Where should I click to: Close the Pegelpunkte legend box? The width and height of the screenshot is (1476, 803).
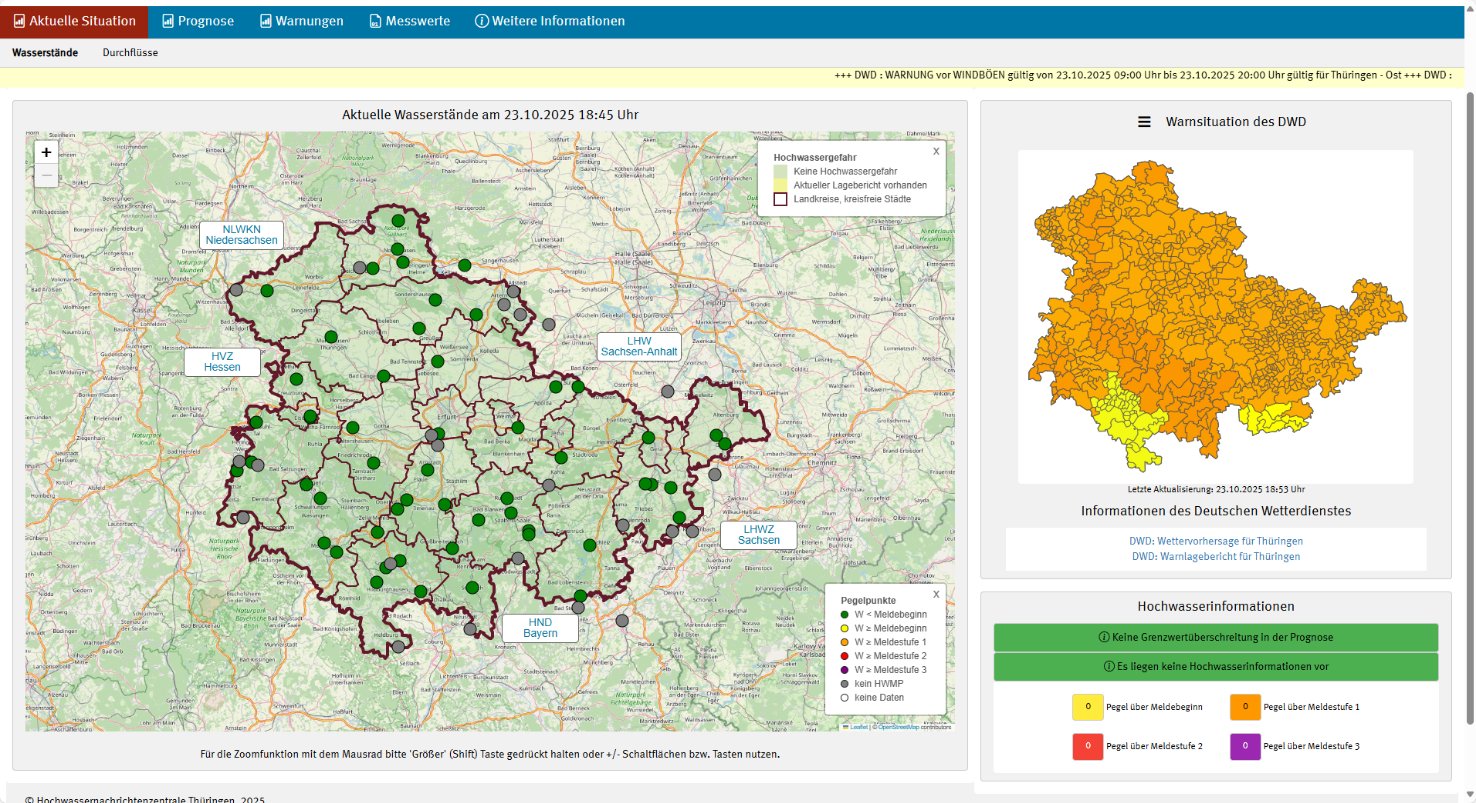pos(935,593)
